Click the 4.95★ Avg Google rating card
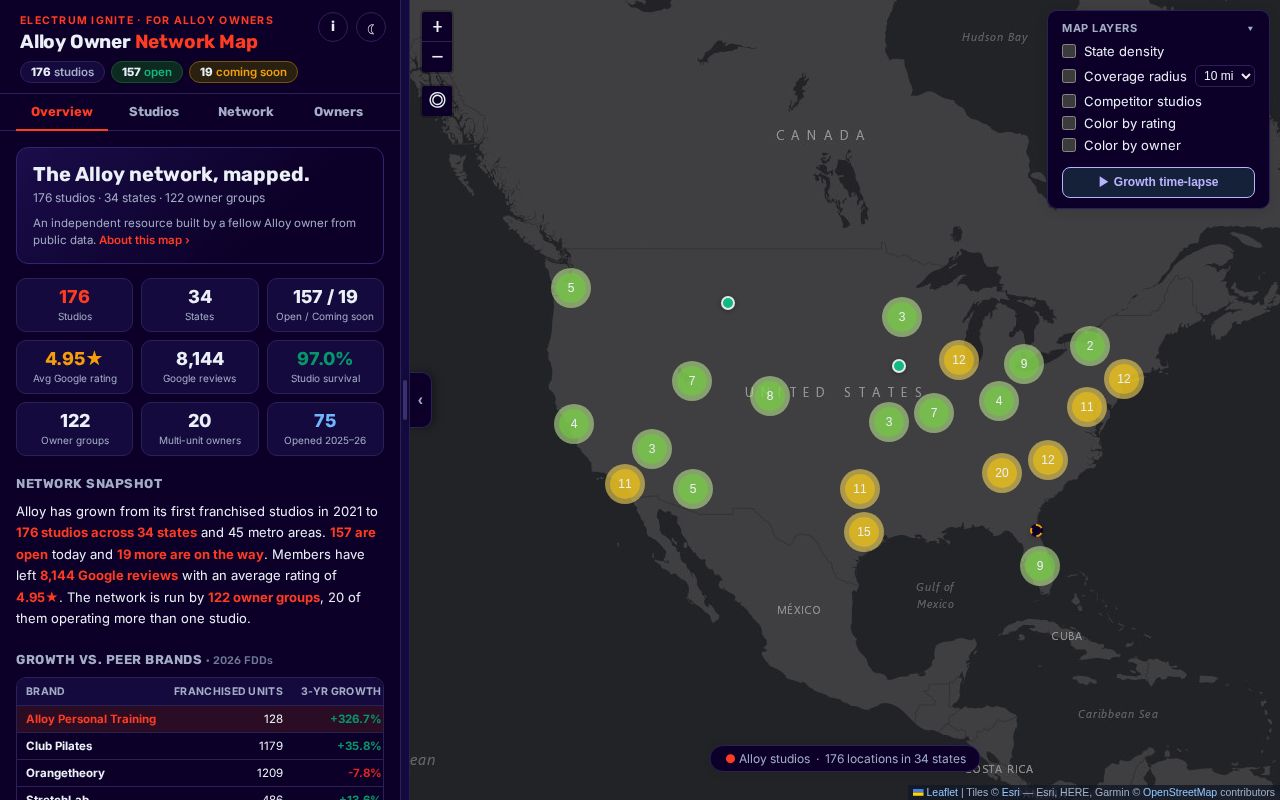This screenshot has width=1280, height=800. pos(75,367)
